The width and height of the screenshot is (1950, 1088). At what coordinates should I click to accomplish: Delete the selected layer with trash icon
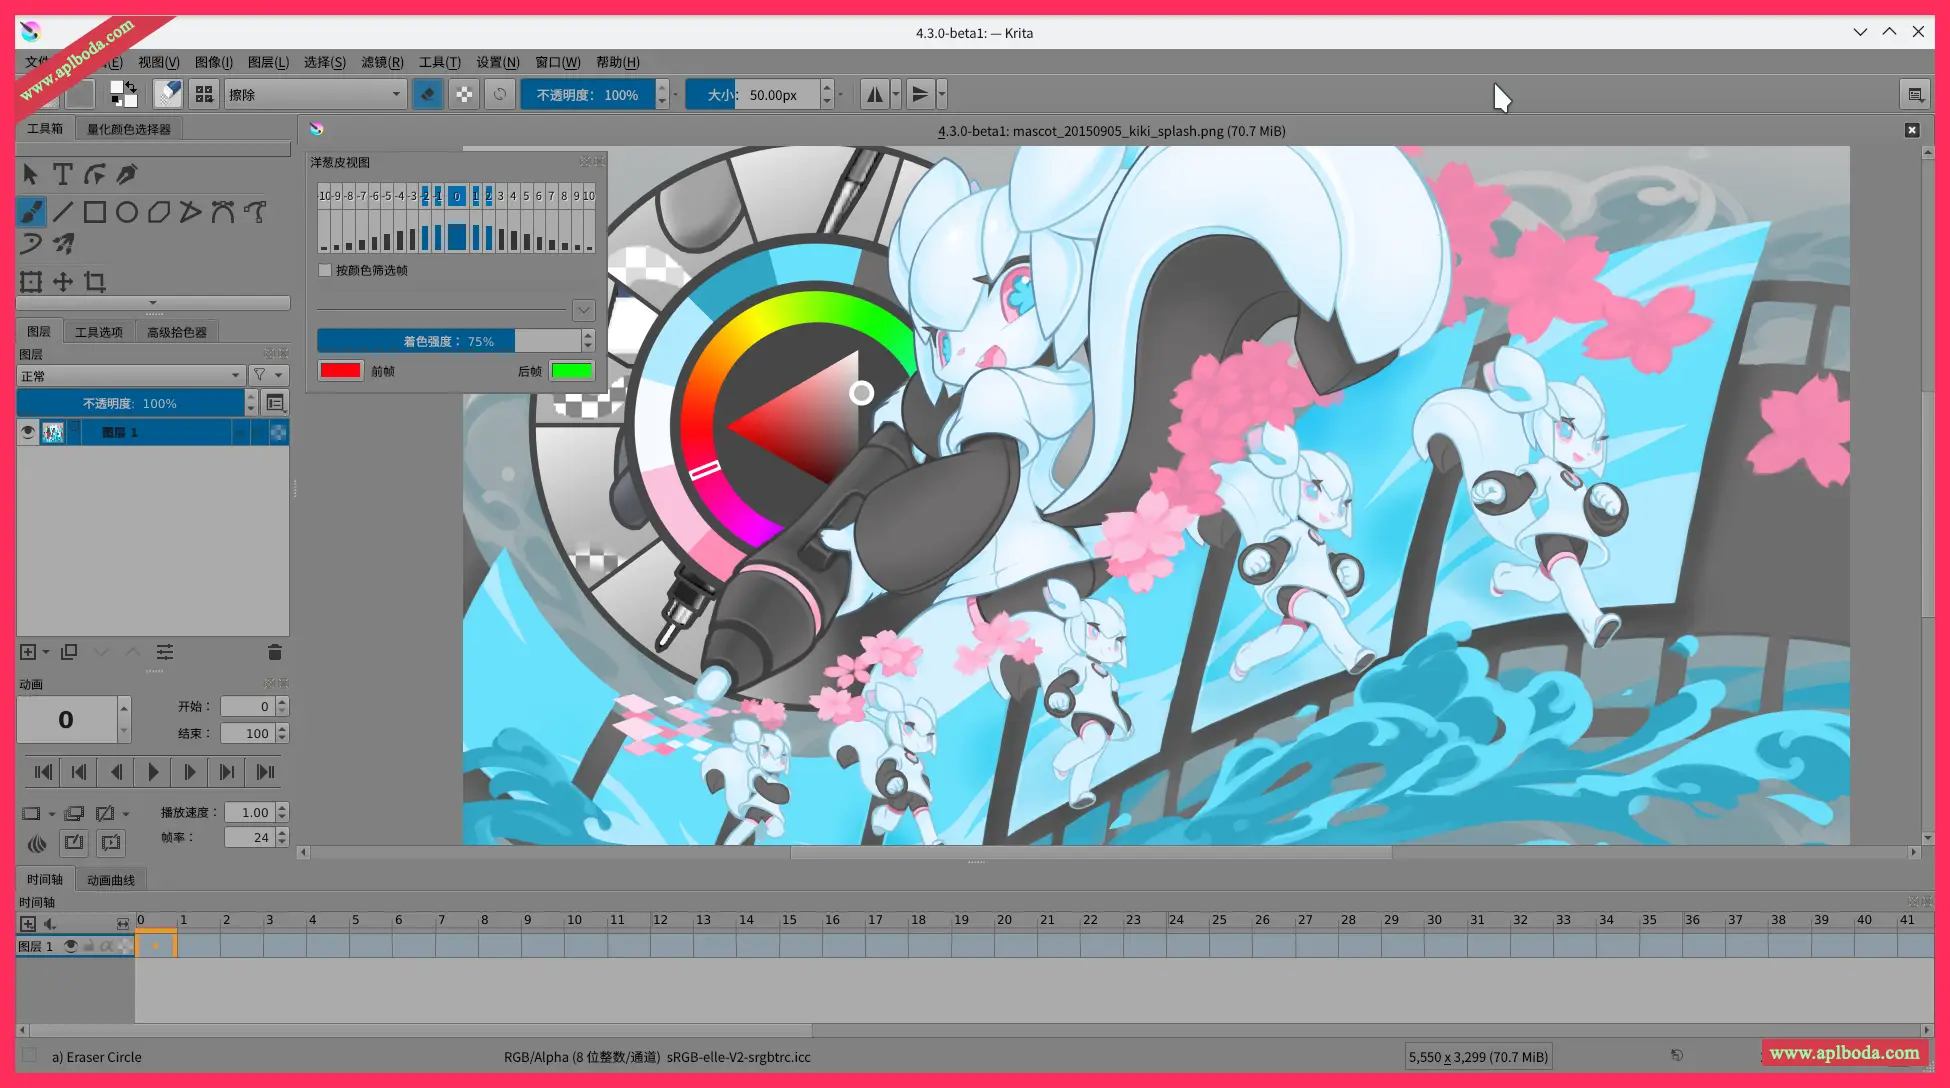pos(275,652)
